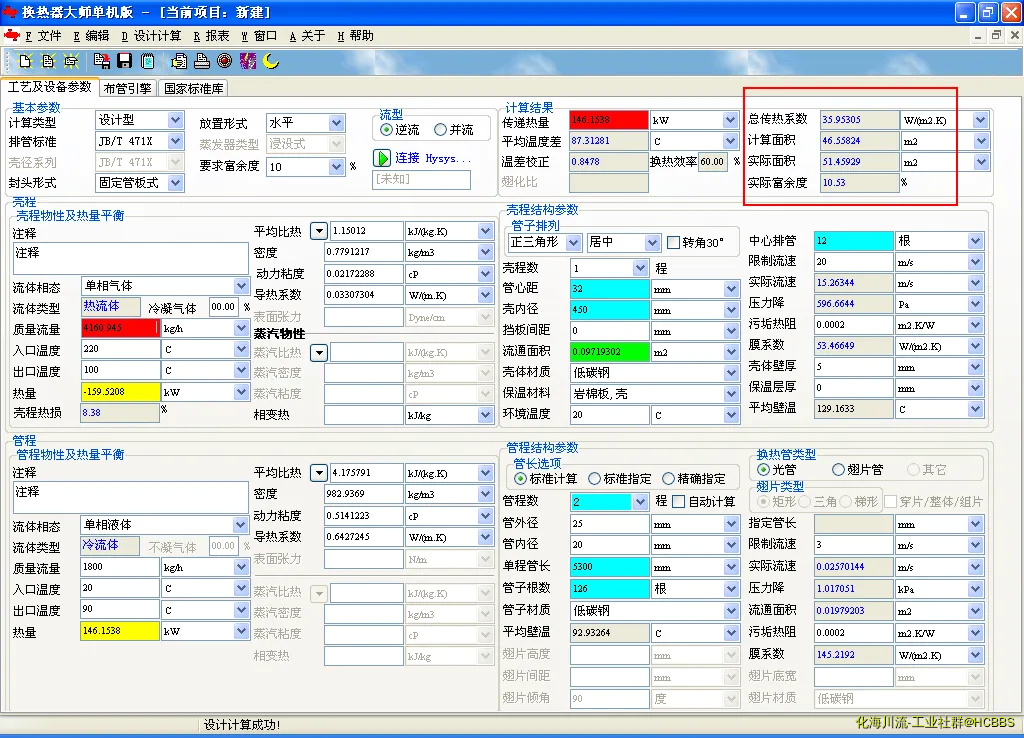Switch to the 布管引擎 tab
This screenshot has height=738, width=1024.
127,88
